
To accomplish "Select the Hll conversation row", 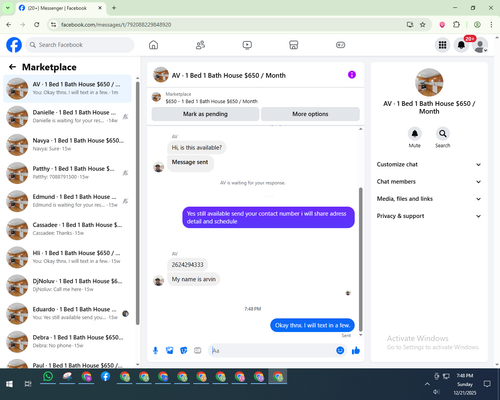I will coord(67,257).
